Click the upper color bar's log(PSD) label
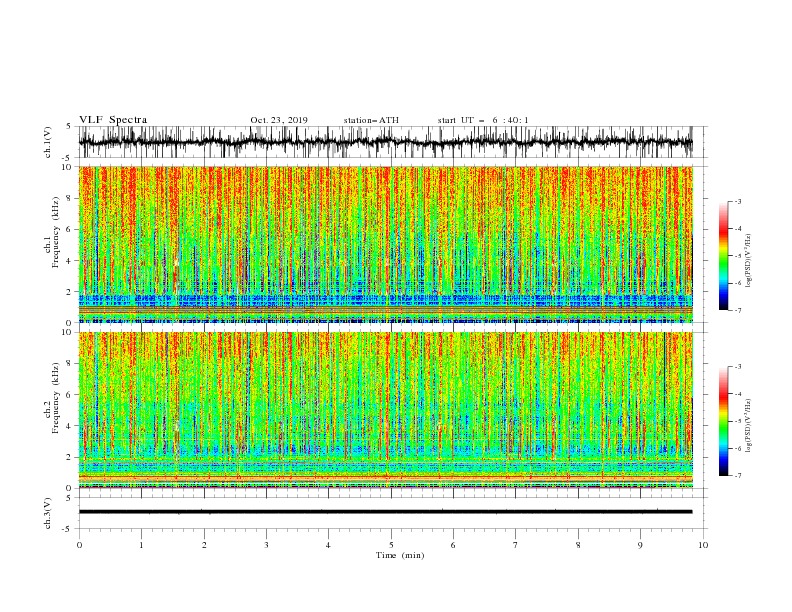792x612 pixels. [749, 261]
